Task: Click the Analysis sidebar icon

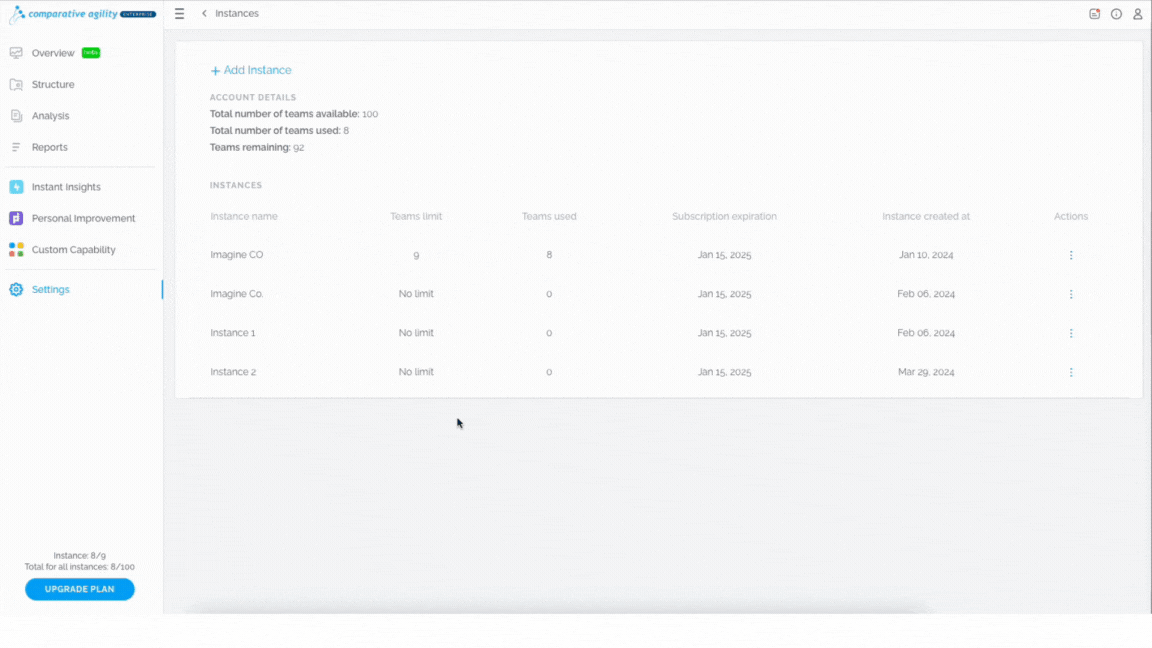Action: click(x=16, y=116)
